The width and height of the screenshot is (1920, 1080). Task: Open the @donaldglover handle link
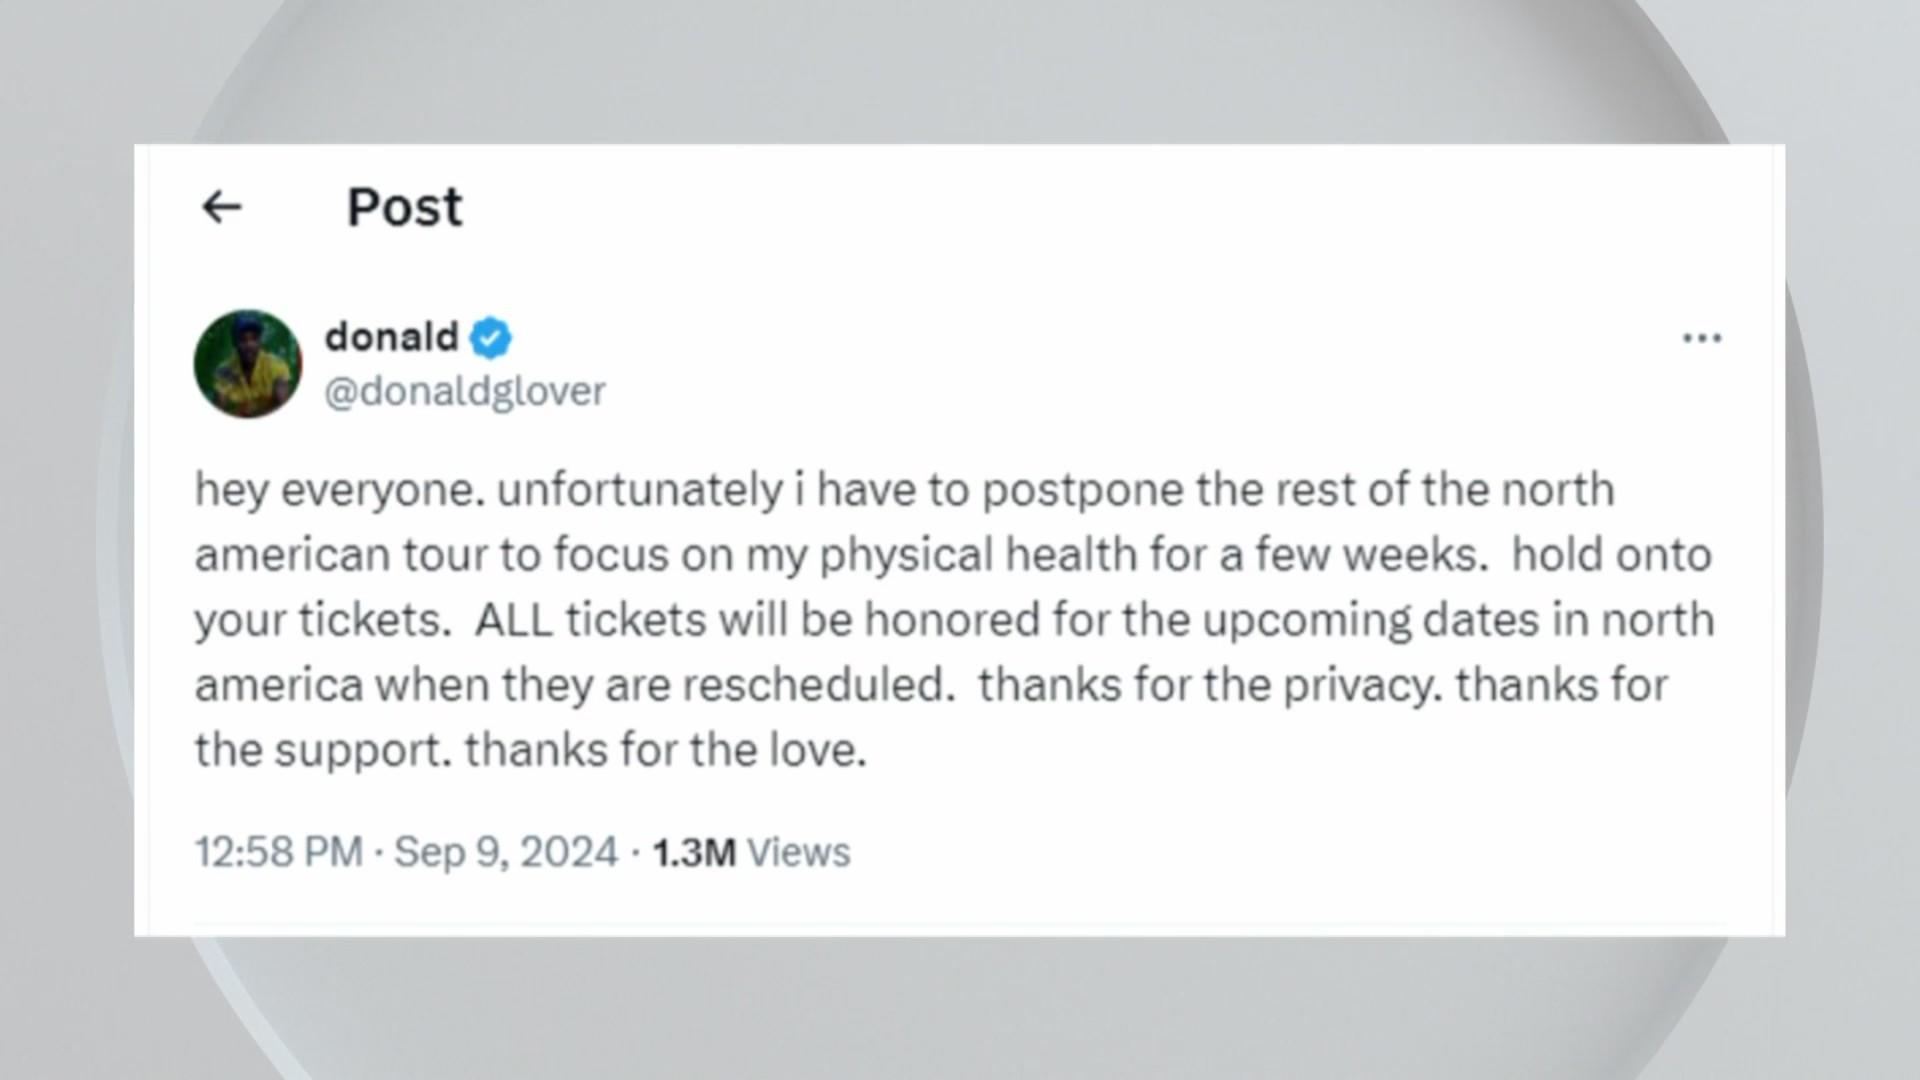click(x=465, y=391)
